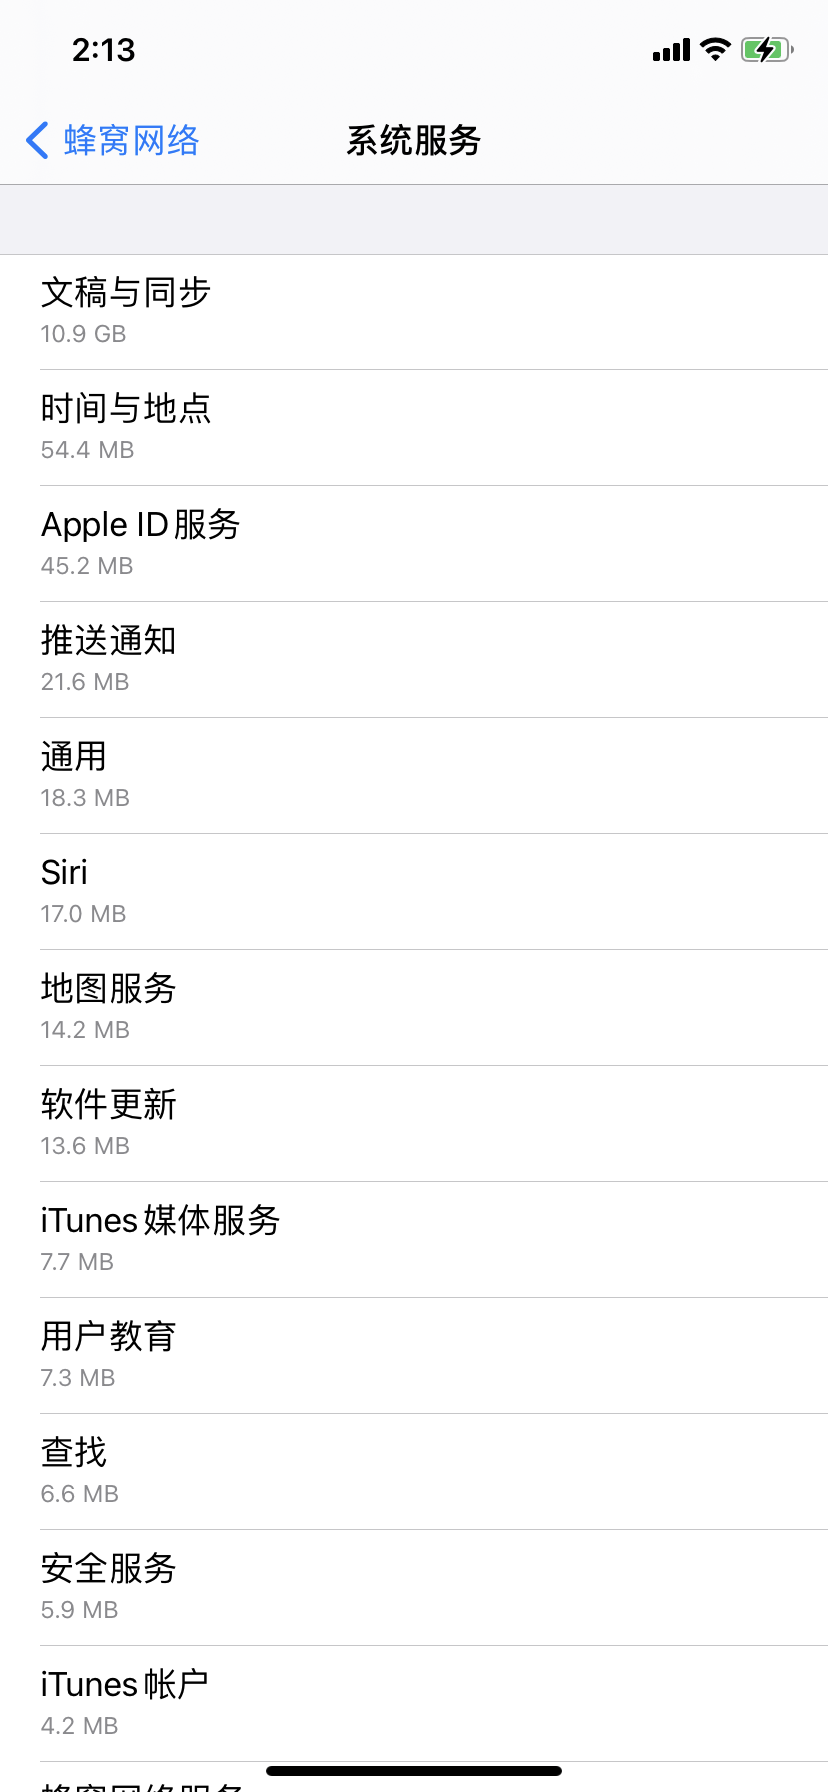Tap the 2:13 clock in status bar

(x=103, y=50)
